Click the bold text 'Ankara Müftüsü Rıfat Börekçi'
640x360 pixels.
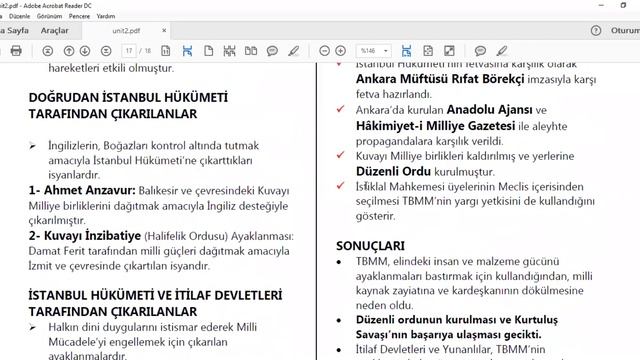(x=440, y=79)
